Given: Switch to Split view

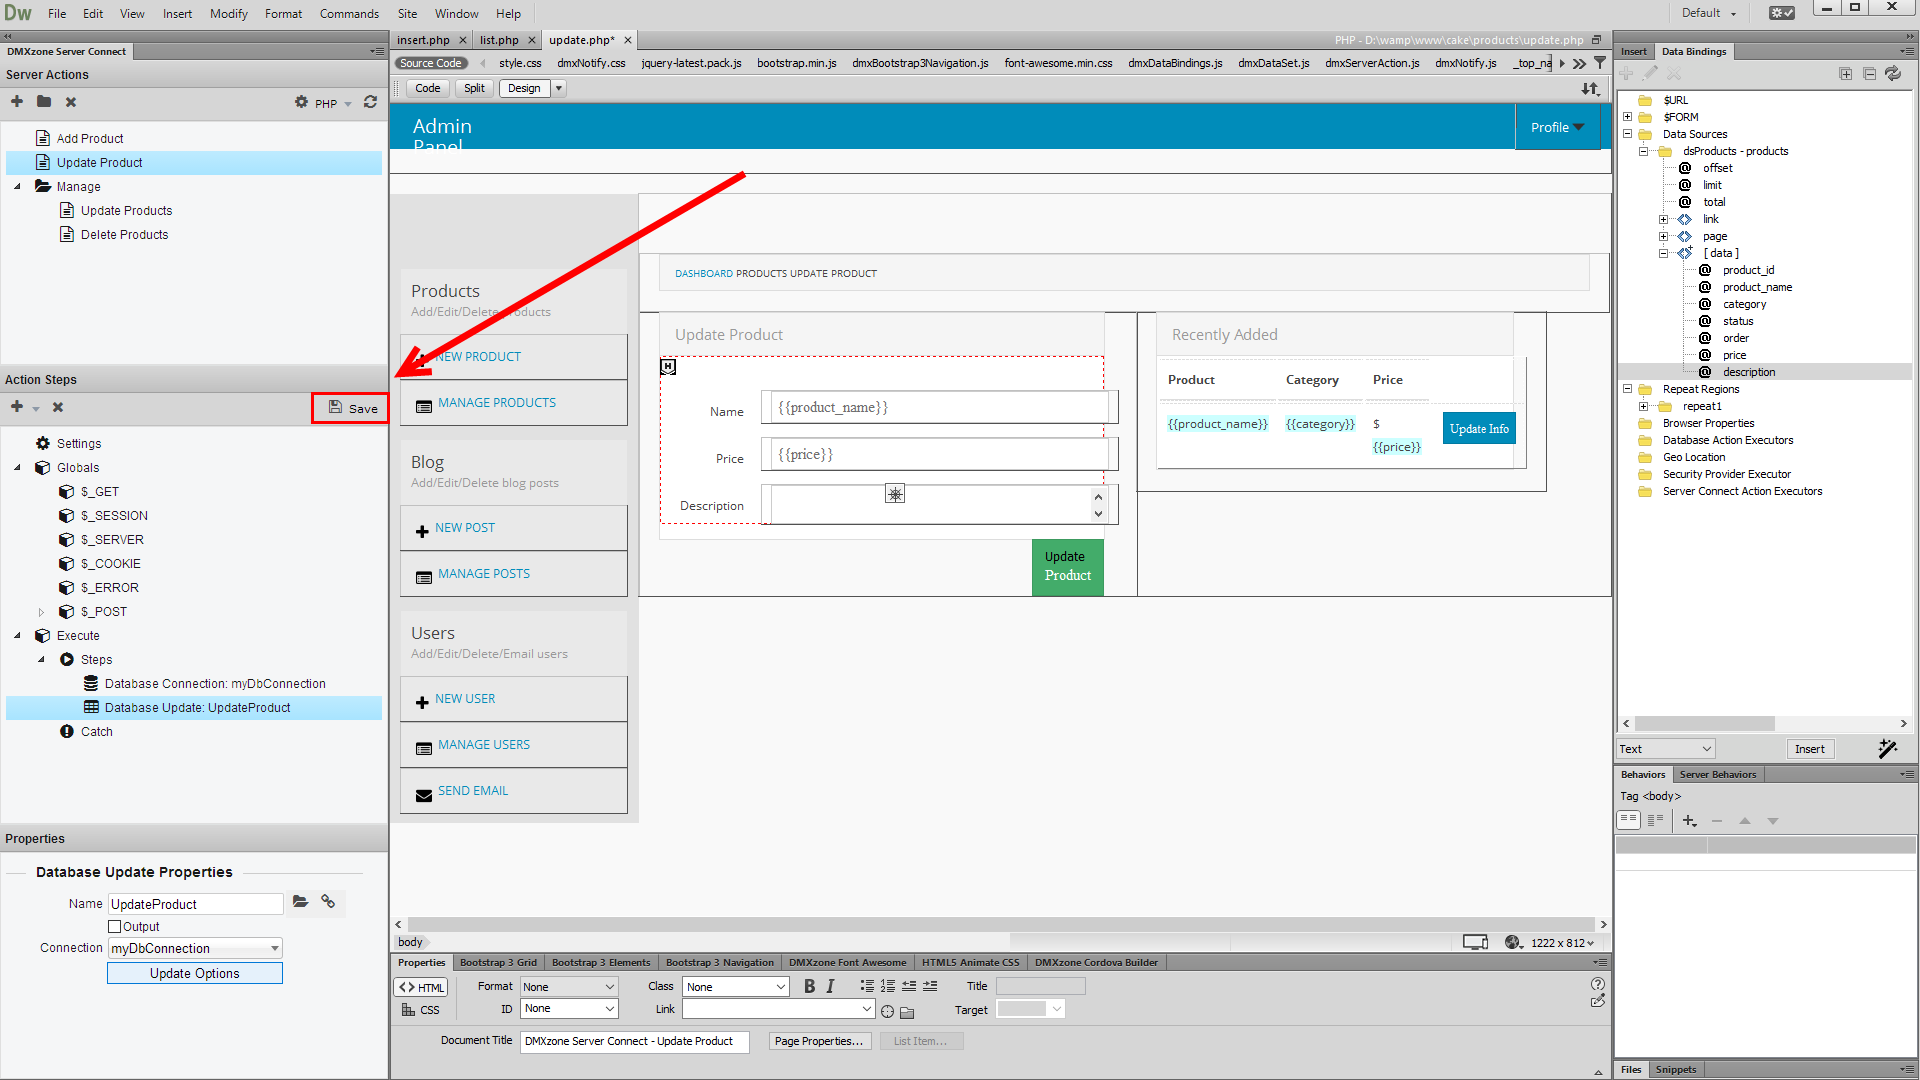Looking at the screenshot, I should [x=474, y=88].
